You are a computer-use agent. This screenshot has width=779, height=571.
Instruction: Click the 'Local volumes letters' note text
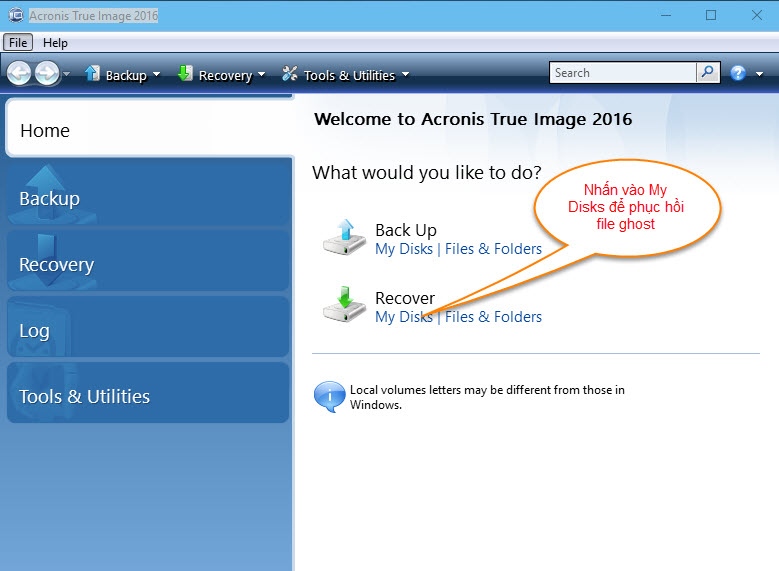pos(487,397)
